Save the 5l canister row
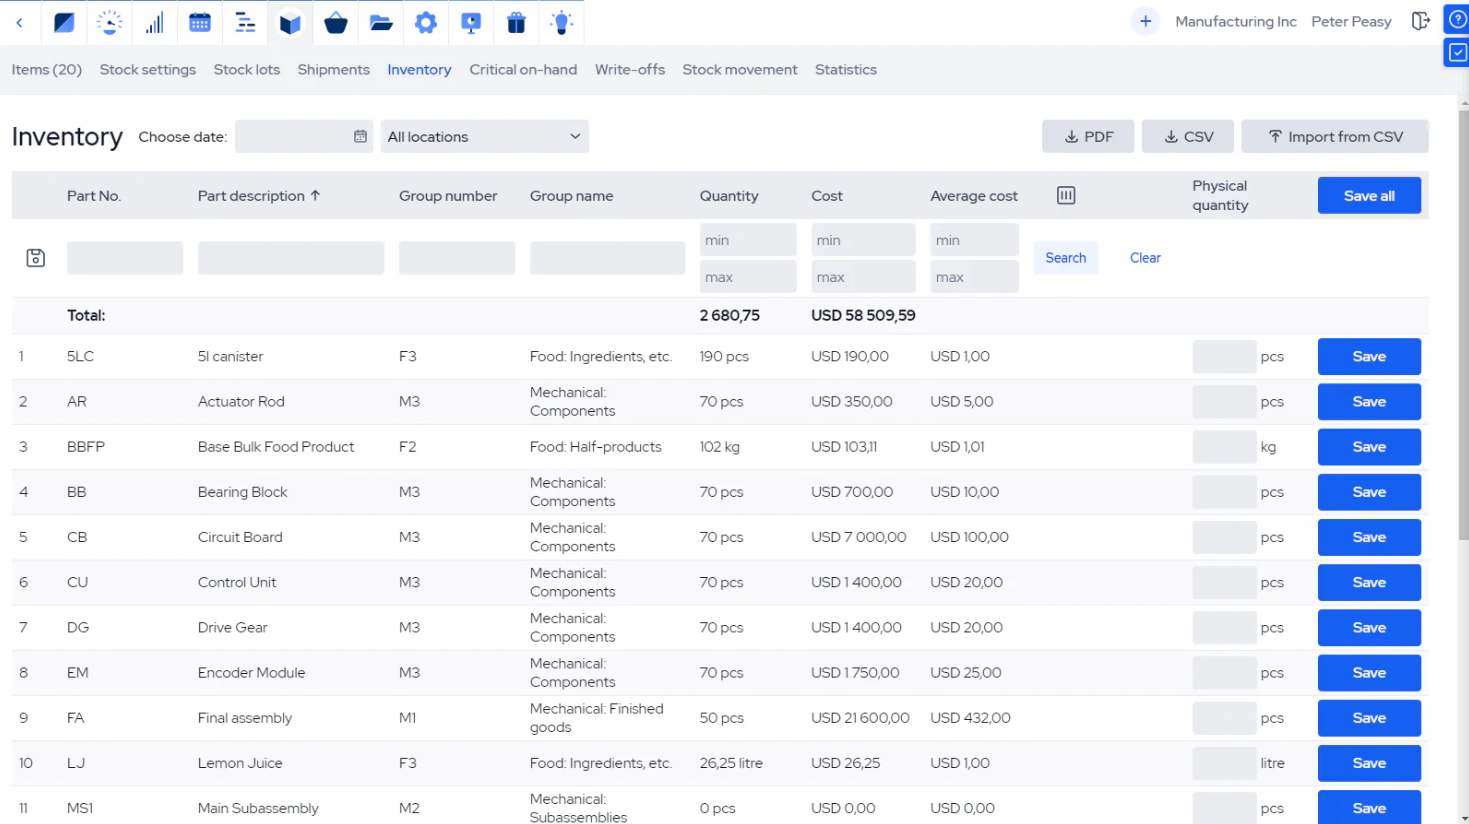This screenshot has width=1469, height=824. point(1369,356)
